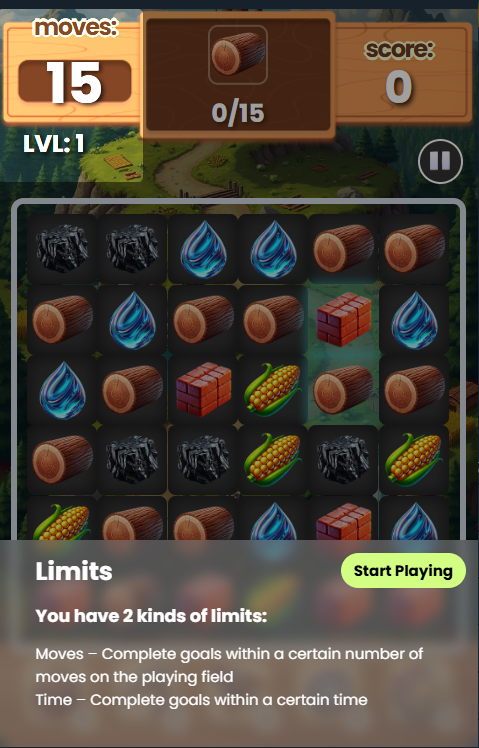The width and height of the screenshot is (479, 748).
Task: Tap the corn tile ending the fourth row
Action: point(414,460)
